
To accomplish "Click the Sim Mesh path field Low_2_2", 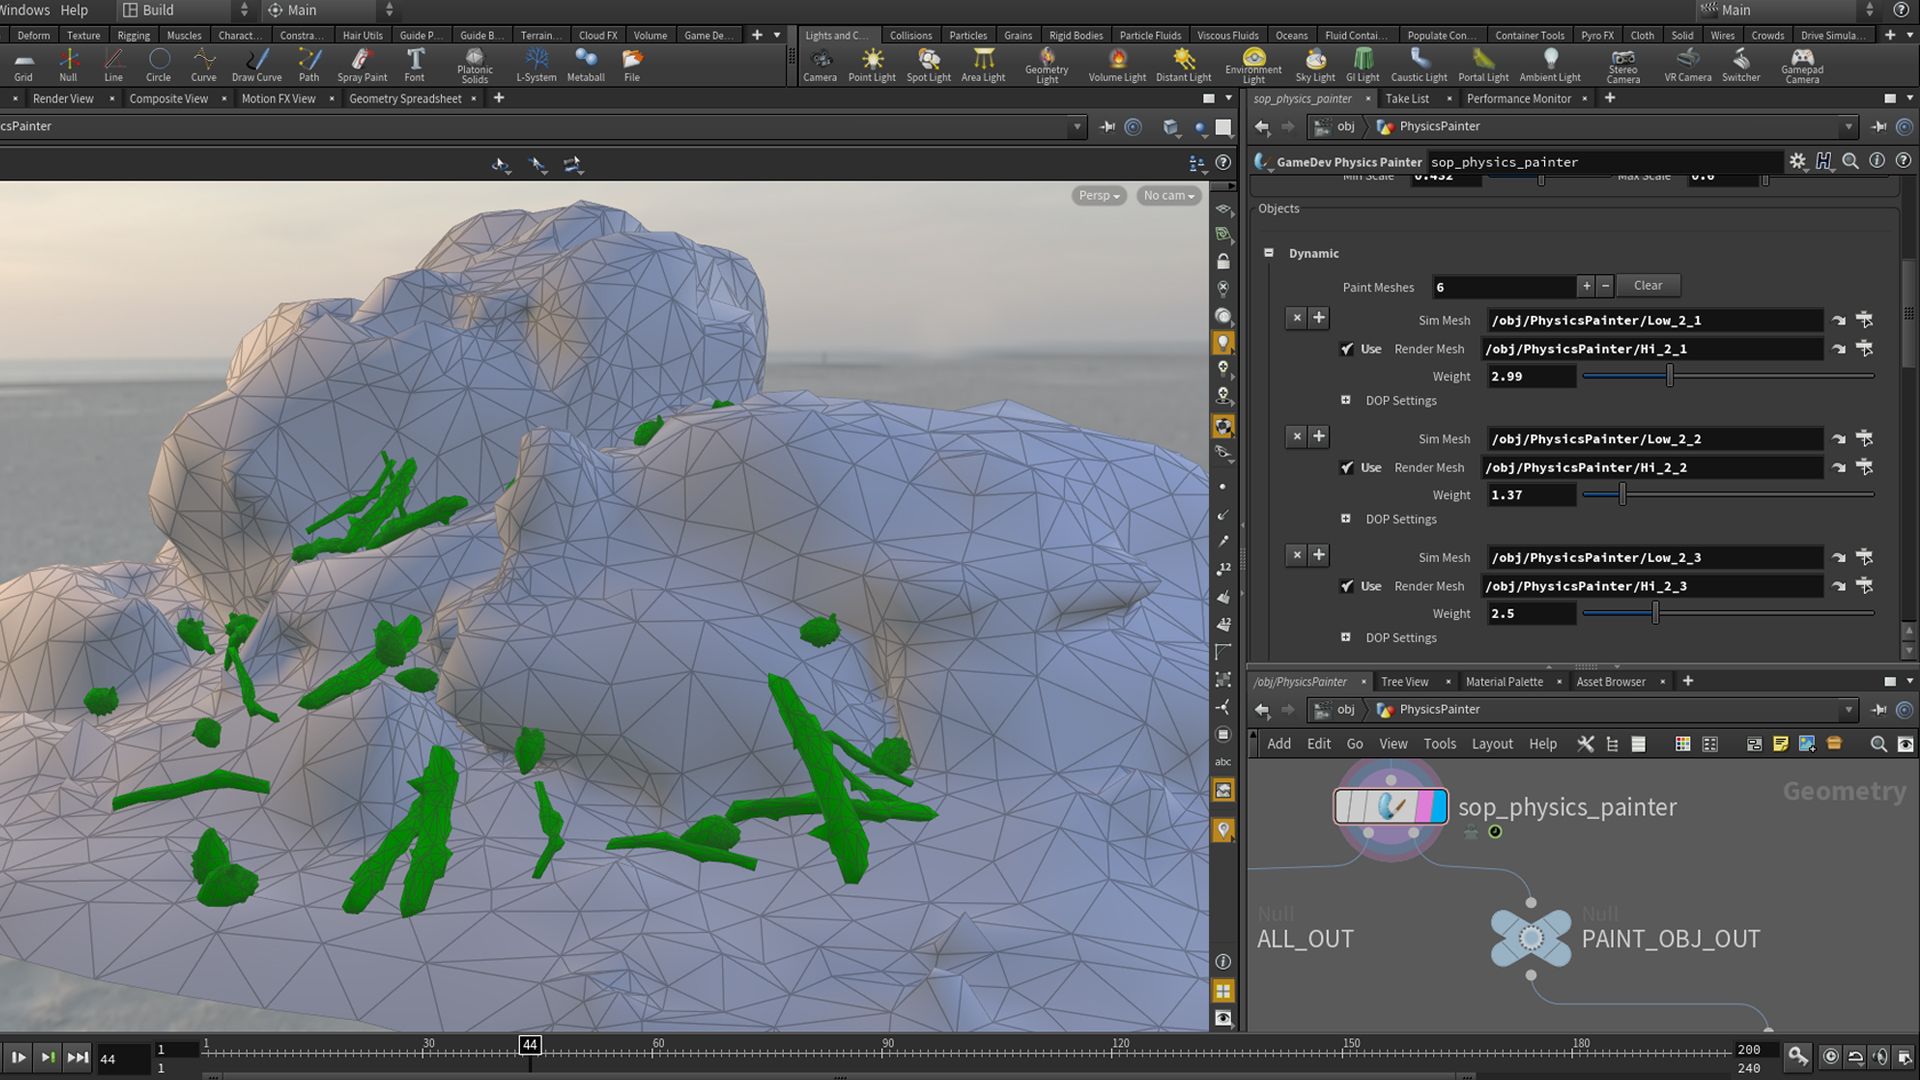I will click(x=1652, y=439).
